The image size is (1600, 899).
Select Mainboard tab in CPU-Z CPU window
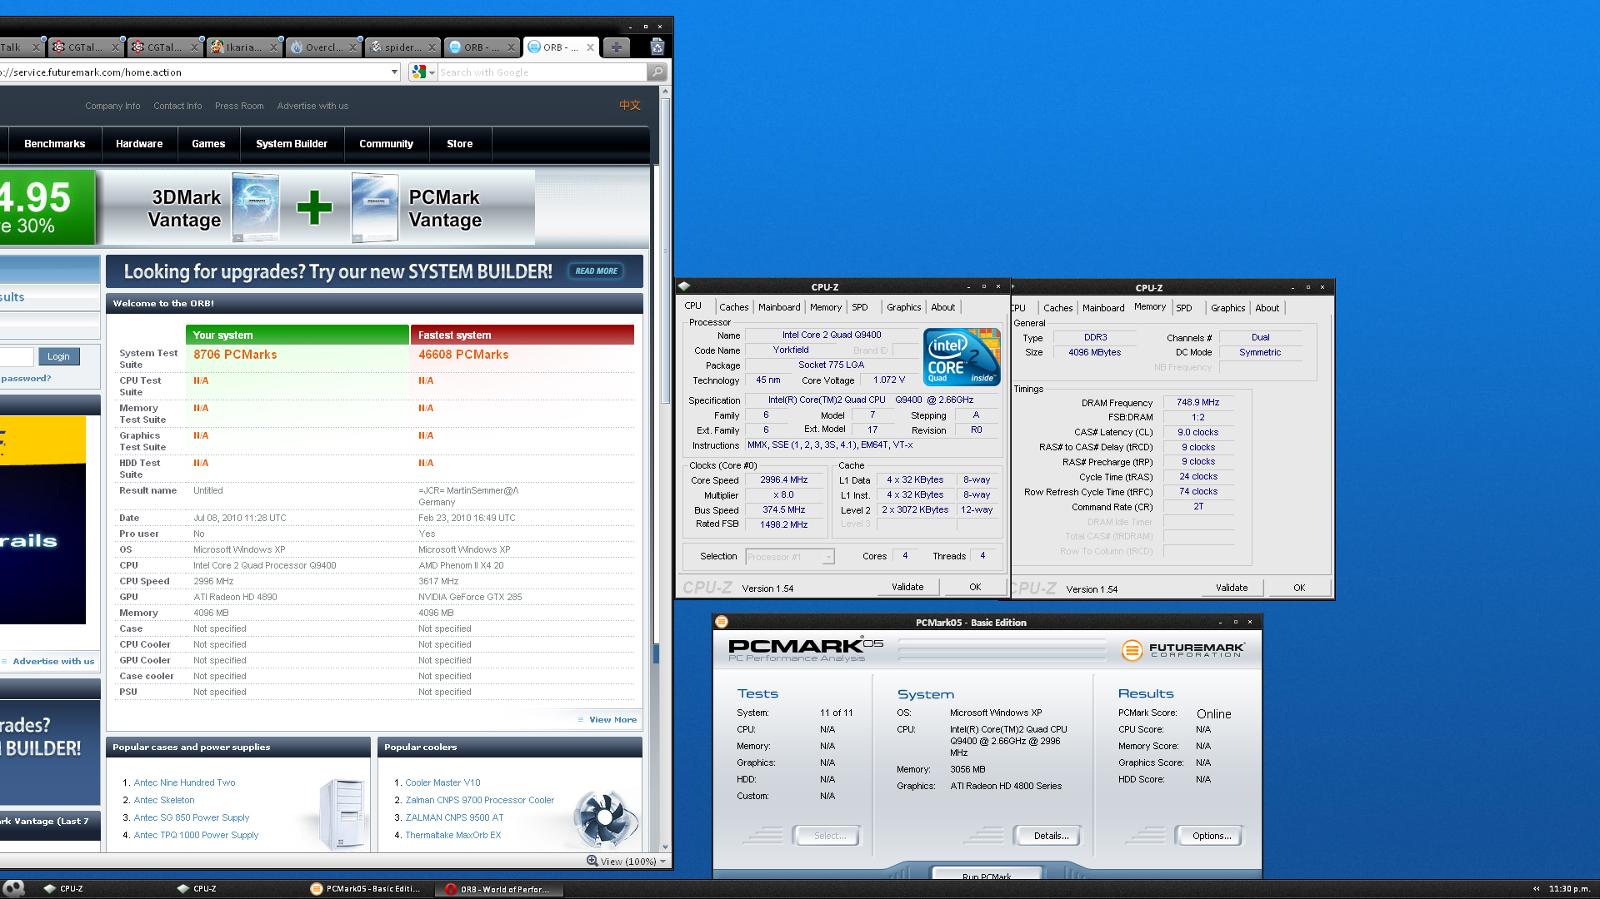coord(779,308)
